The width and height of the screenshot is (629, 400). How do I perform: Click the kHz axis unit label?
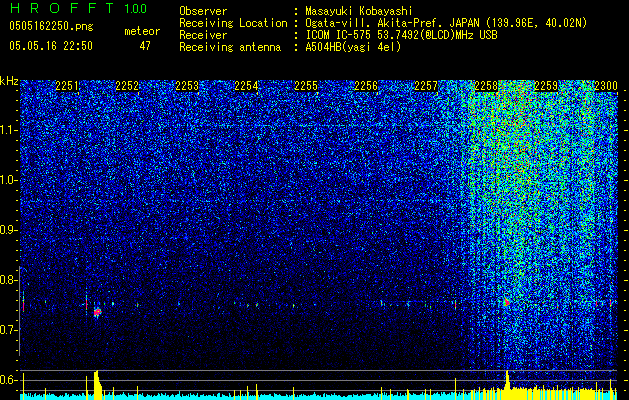pyautogui.click(x=9, y=81)
